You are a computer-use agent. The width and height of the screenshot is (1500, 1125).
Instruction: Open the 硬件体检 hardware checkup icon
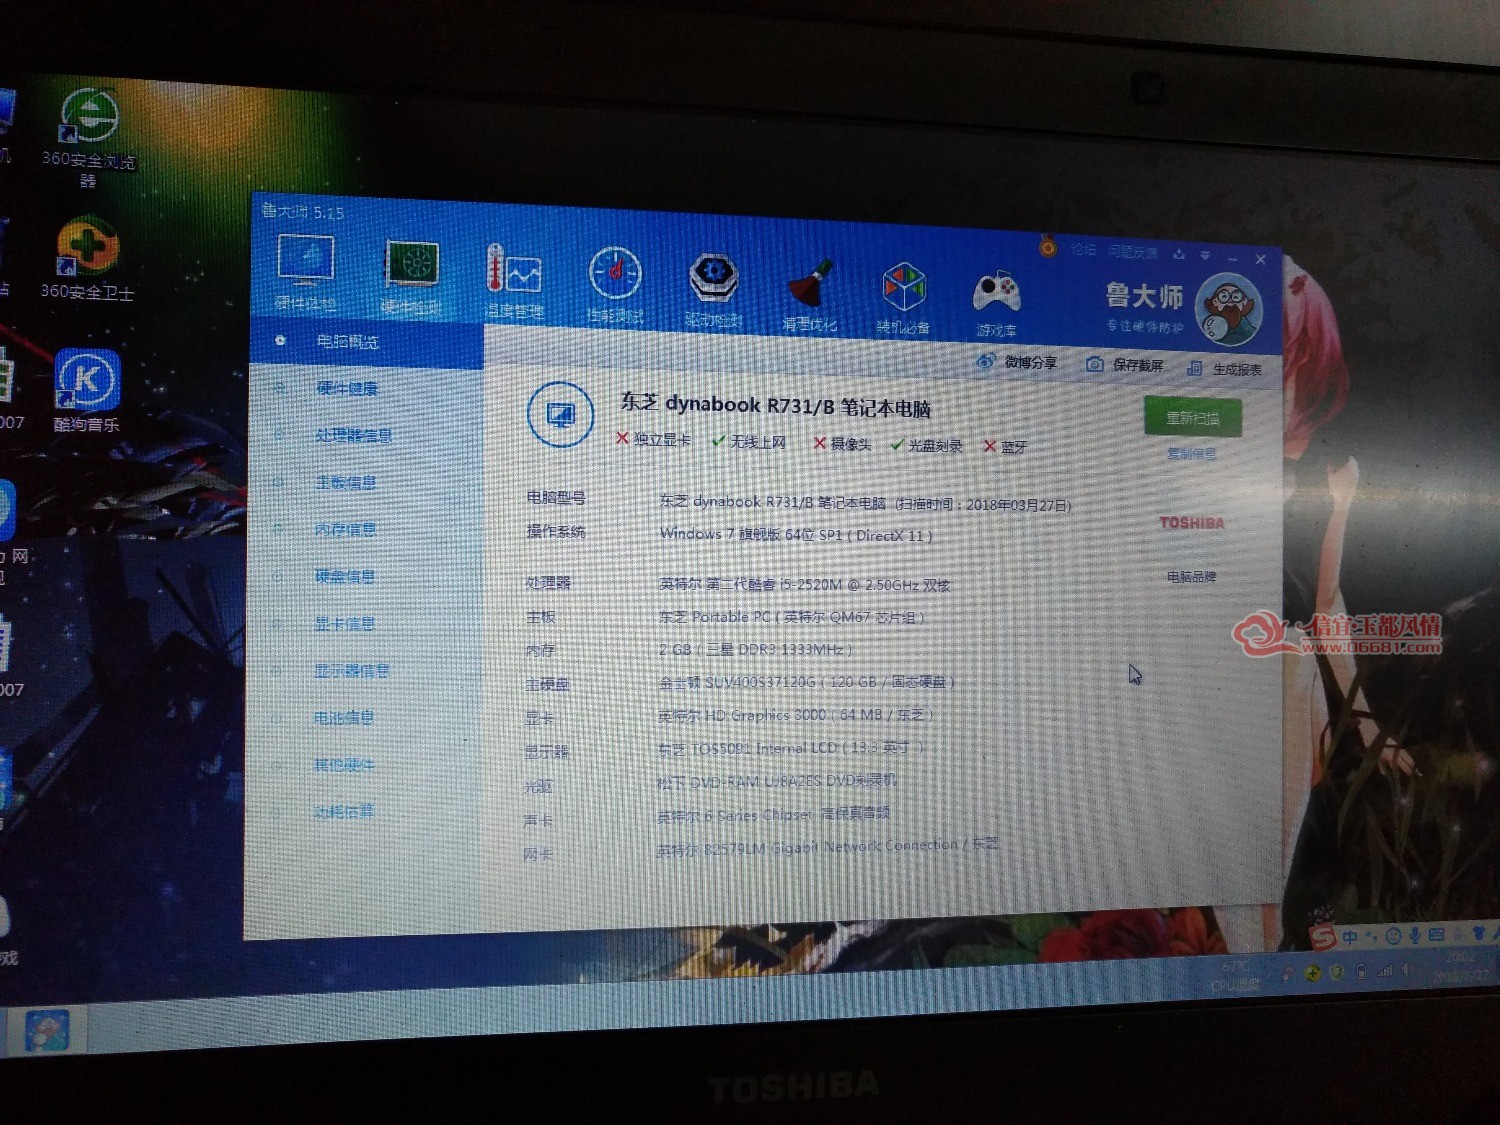tap(306, 271)
